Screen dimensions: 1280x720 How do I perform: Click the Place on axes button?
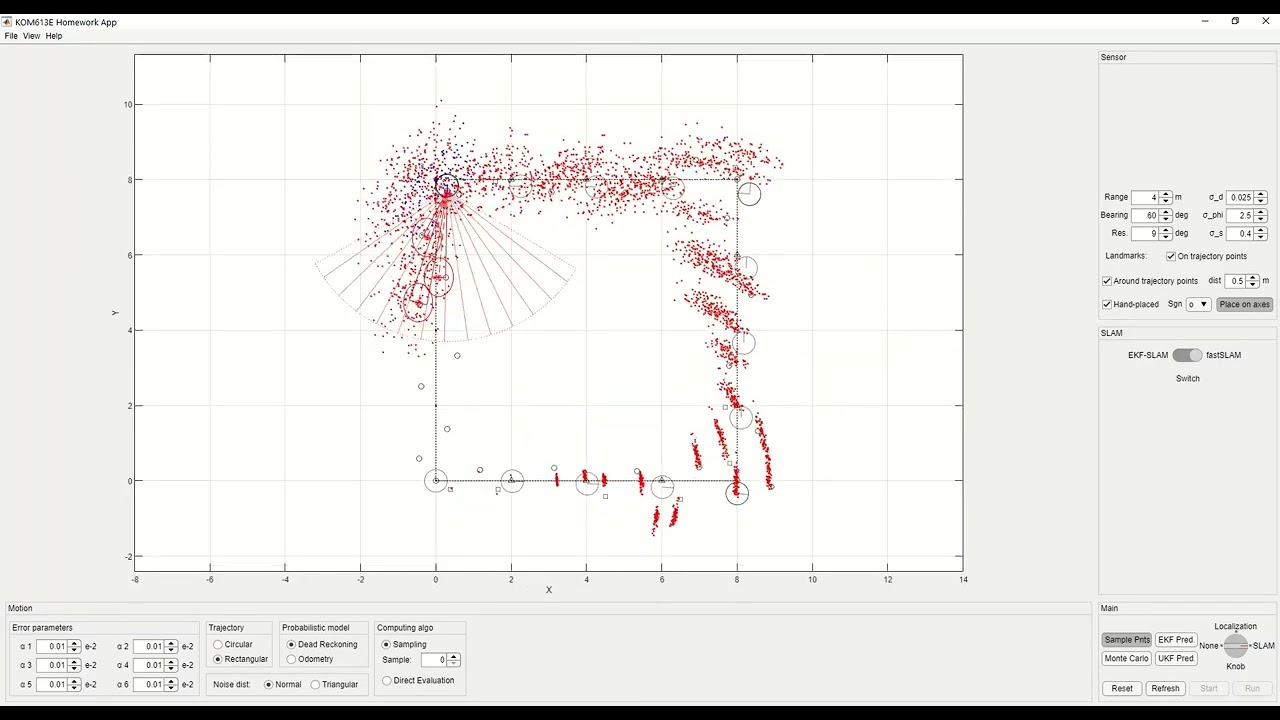click(x=1245, y=305)
